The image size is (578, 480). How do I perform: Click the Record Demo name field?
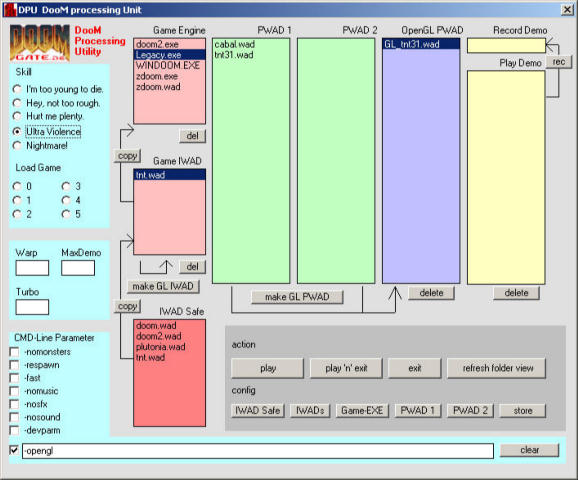click(x=506, y=46)
